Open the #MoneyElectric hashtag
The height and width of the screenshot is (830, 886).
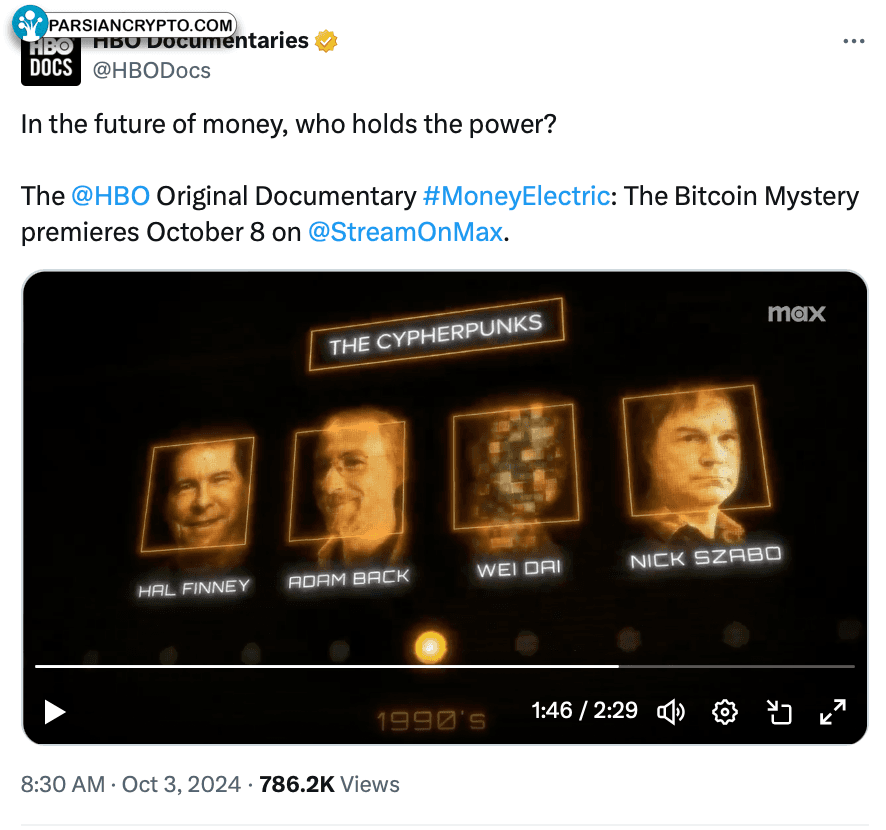point(516,195)
